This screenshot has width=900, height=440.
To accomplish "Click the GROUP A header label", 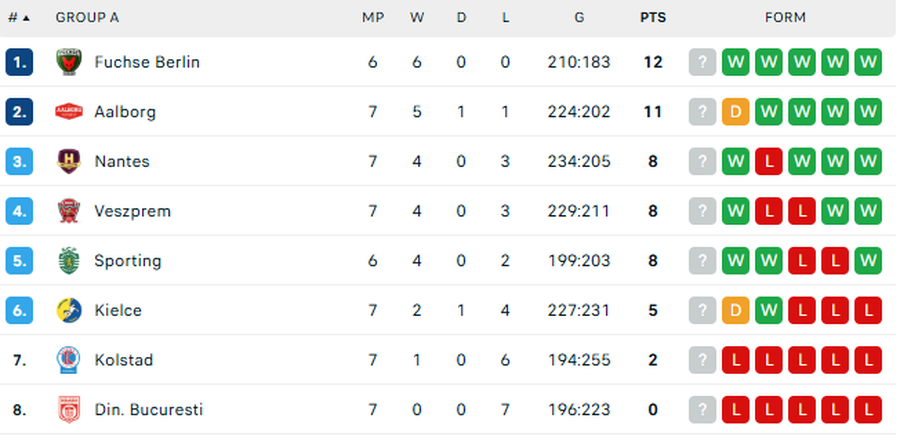I will point(87,18).
